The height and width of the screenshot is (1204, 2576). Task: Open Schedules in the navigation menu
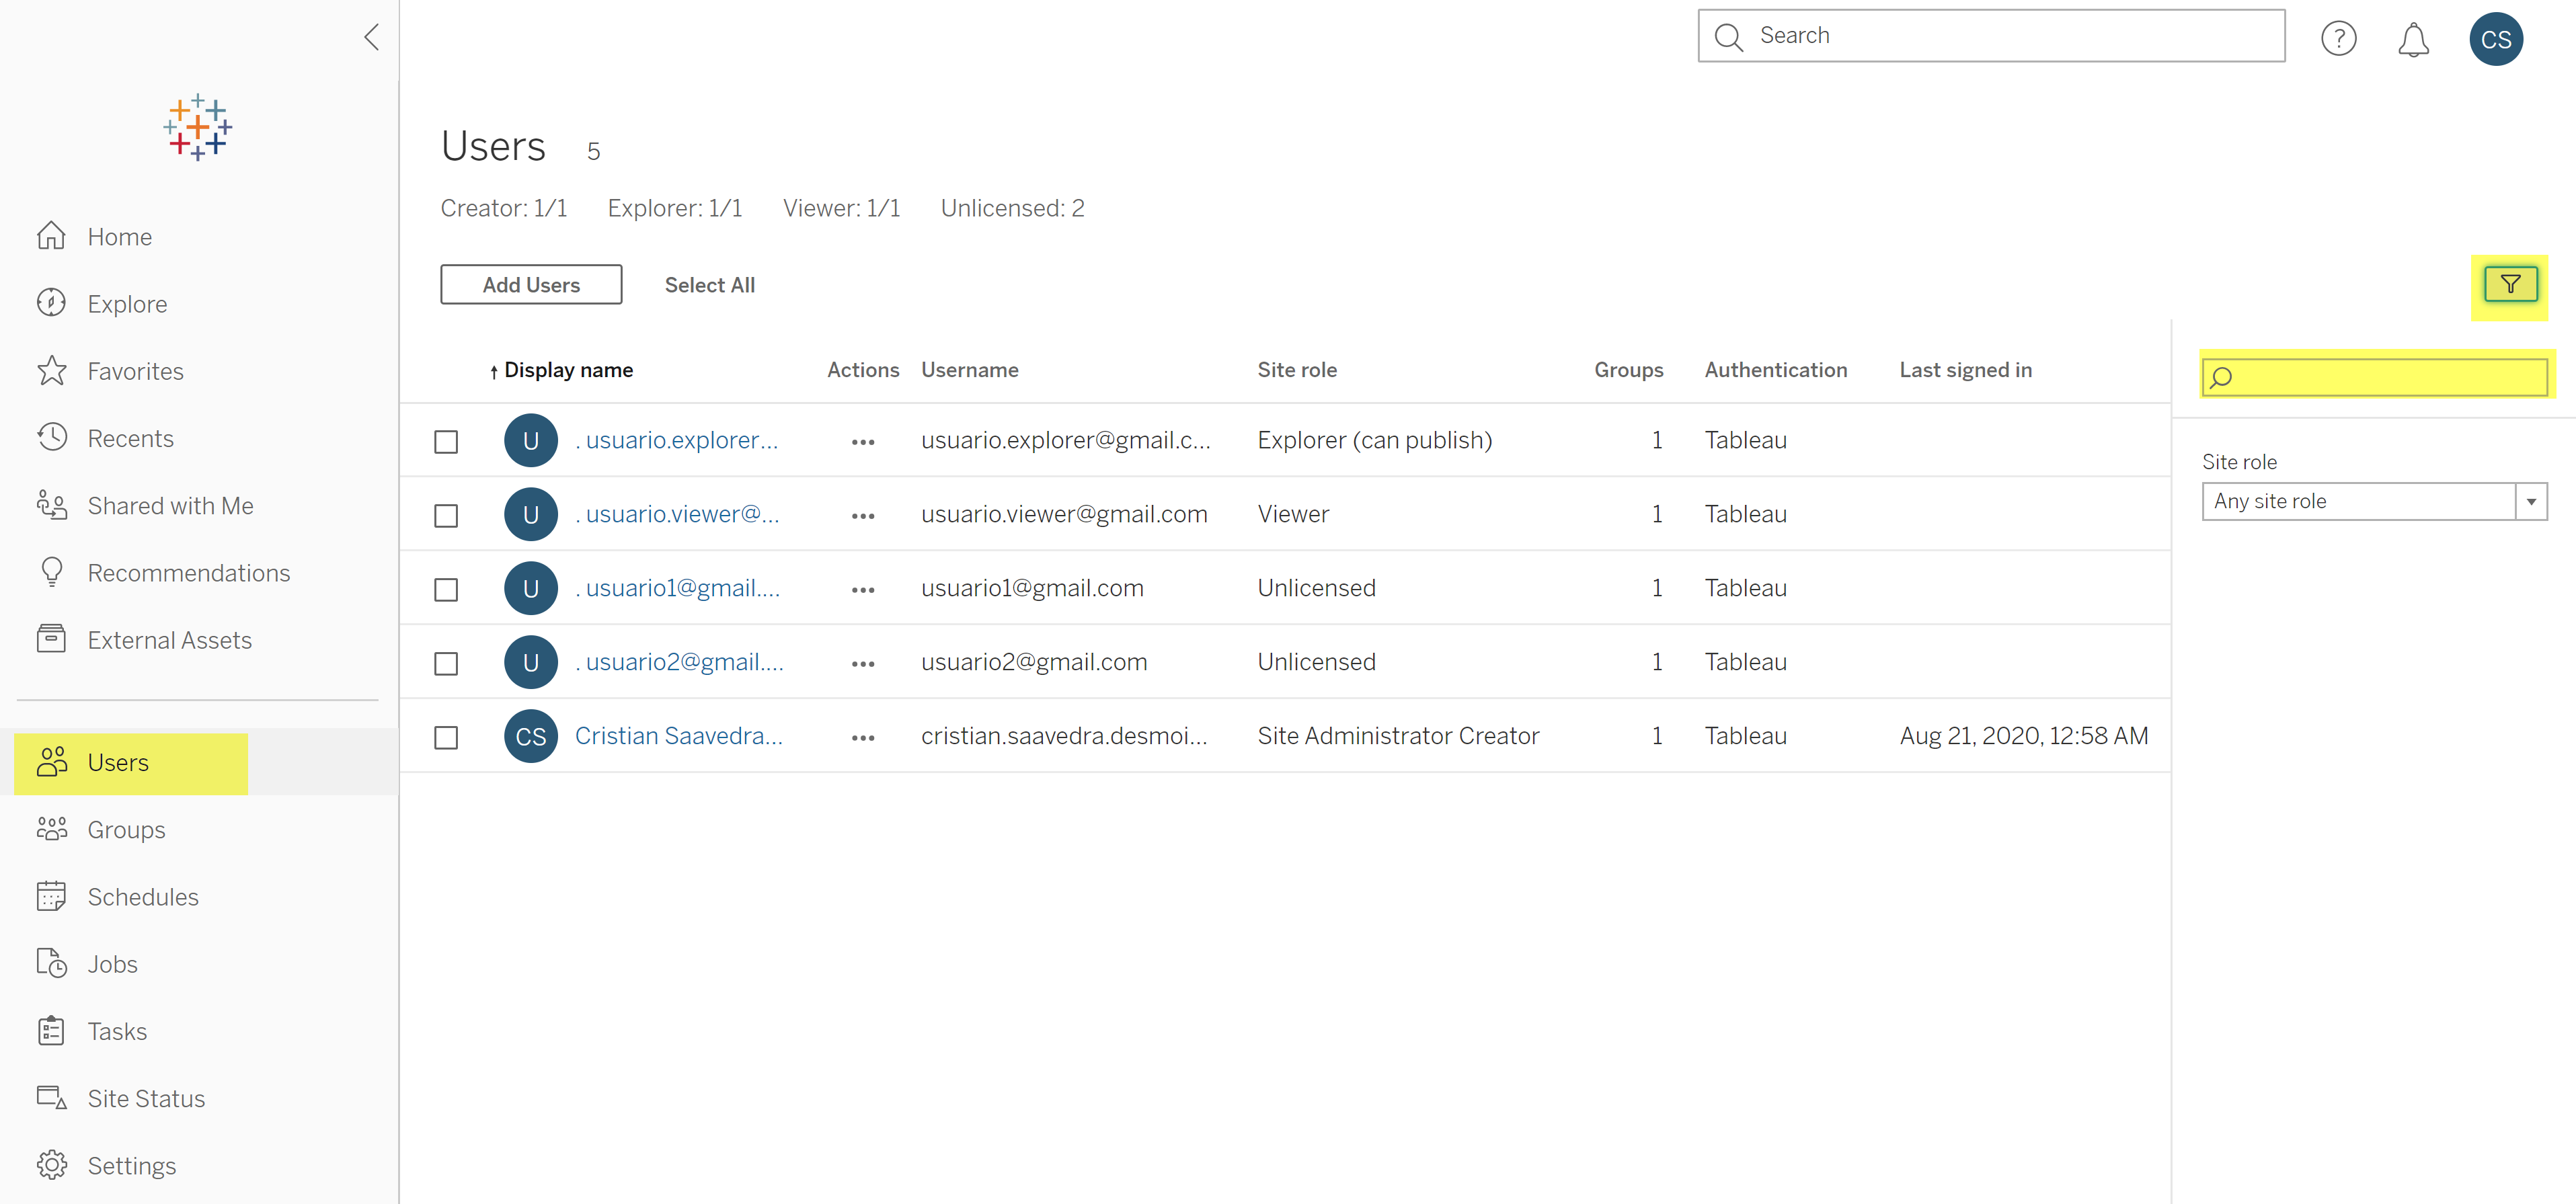point(142,896)
